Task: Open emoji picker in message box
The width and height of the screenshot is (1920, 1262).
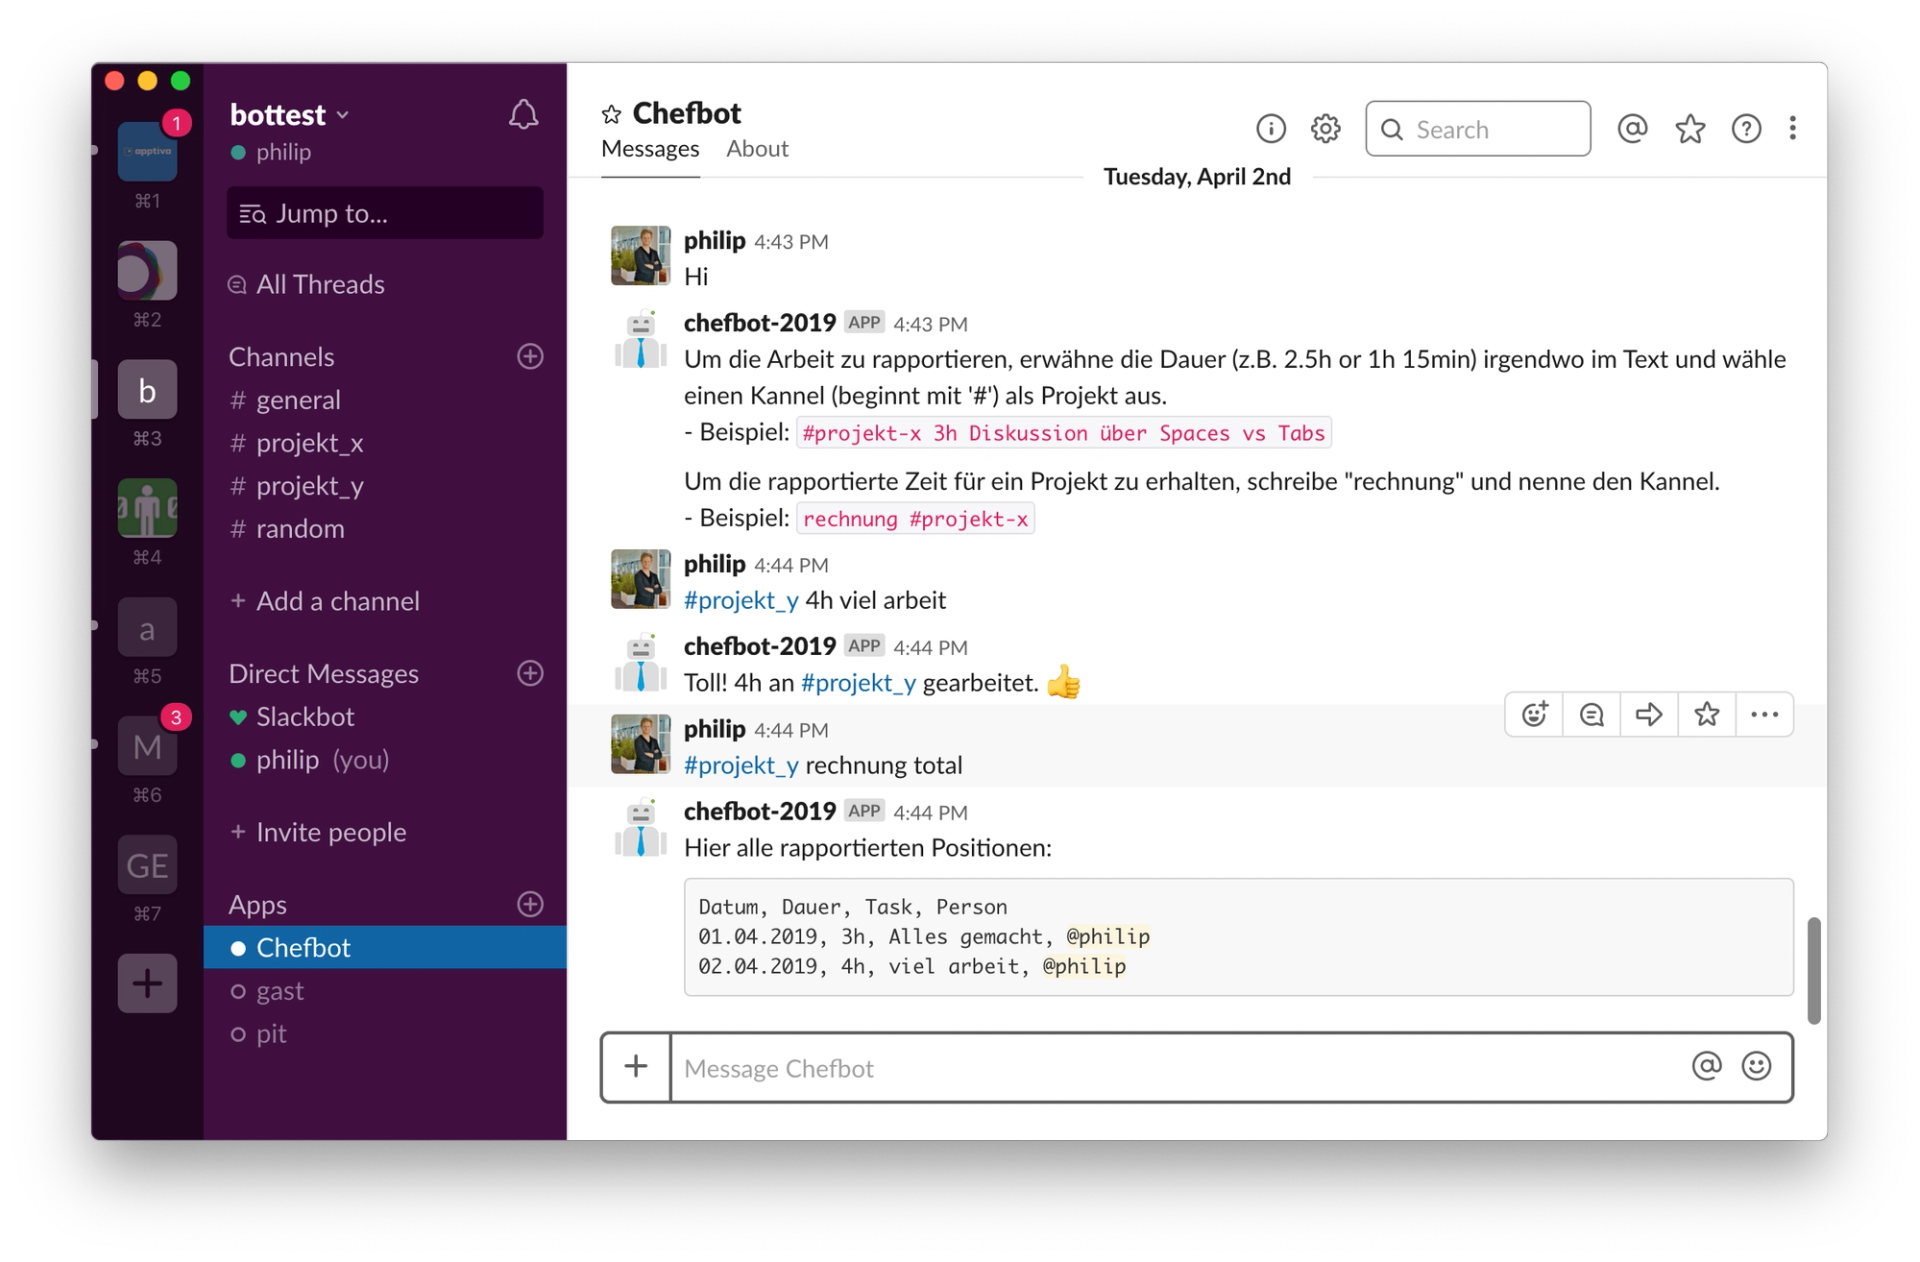Action: click(x=1756, y=1067)
